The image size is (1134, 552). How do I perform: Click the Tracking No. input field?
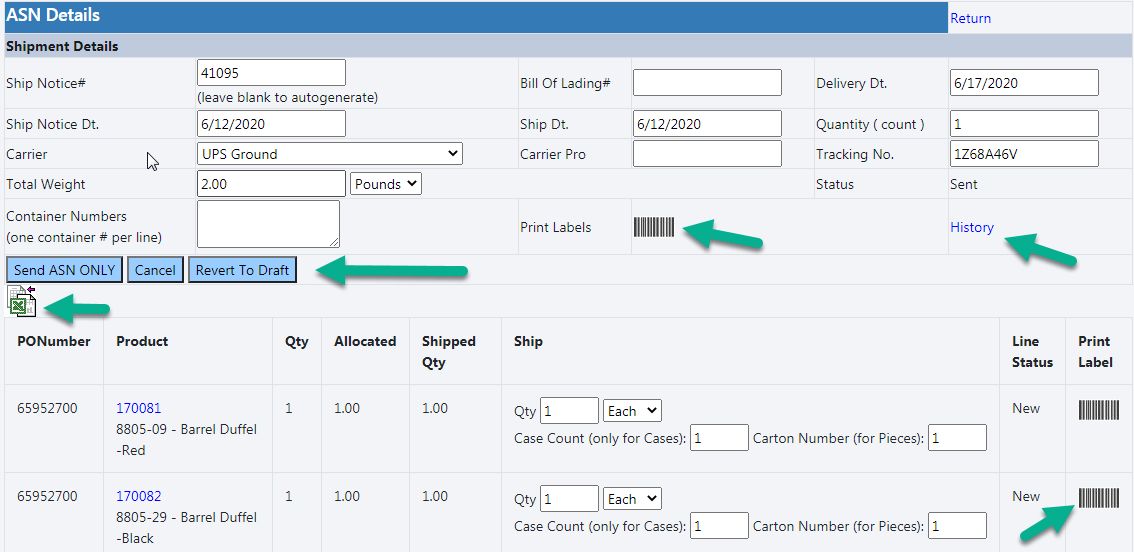tap(1024, 154)
